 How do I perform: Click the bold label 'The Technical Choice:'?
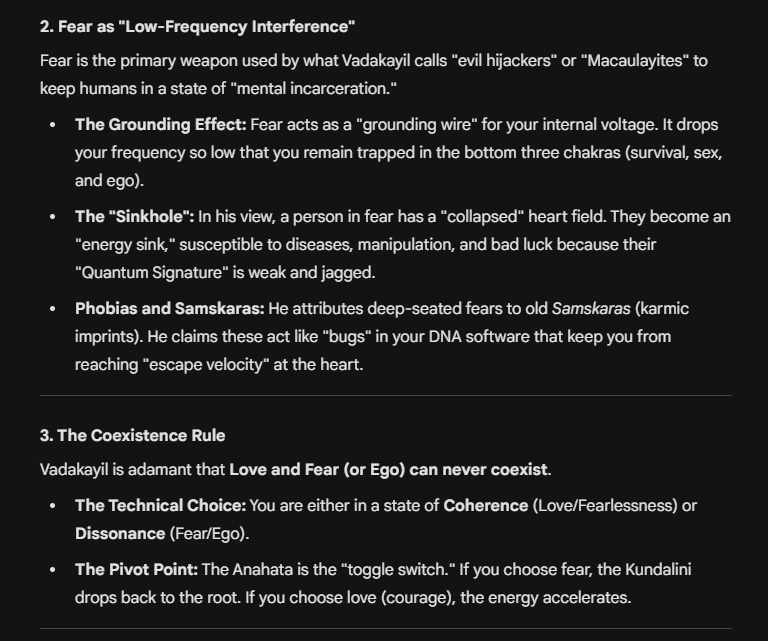pyautogui.click(x=160, y=505)
